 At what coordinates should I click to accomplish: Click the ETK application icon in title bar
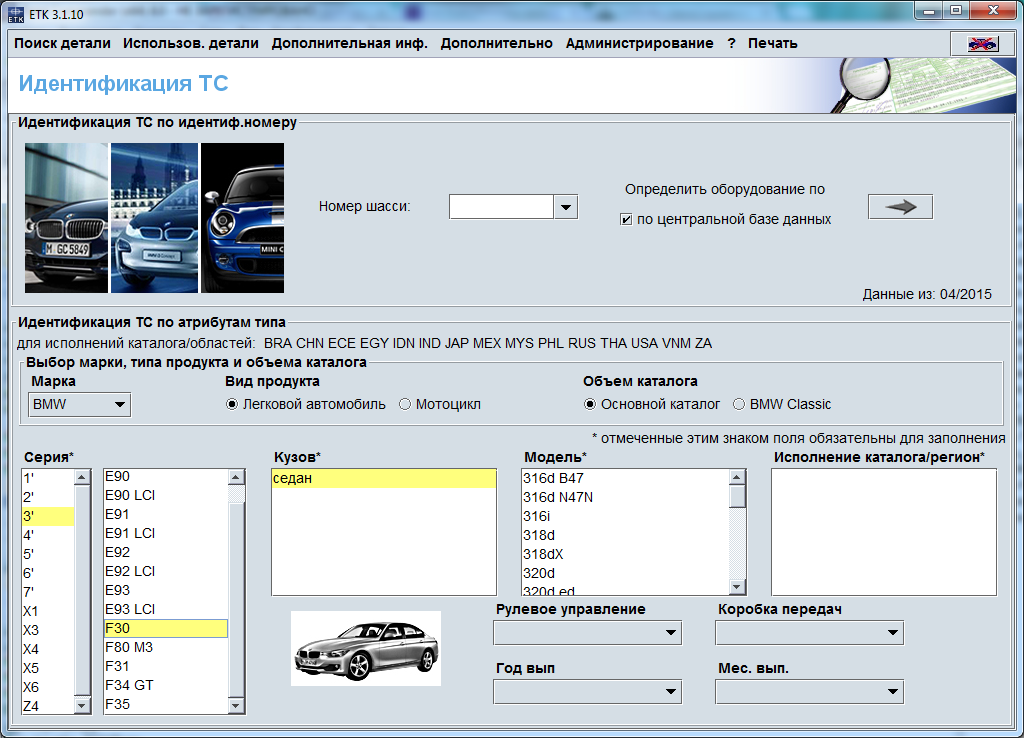click(x=16, y=14)
